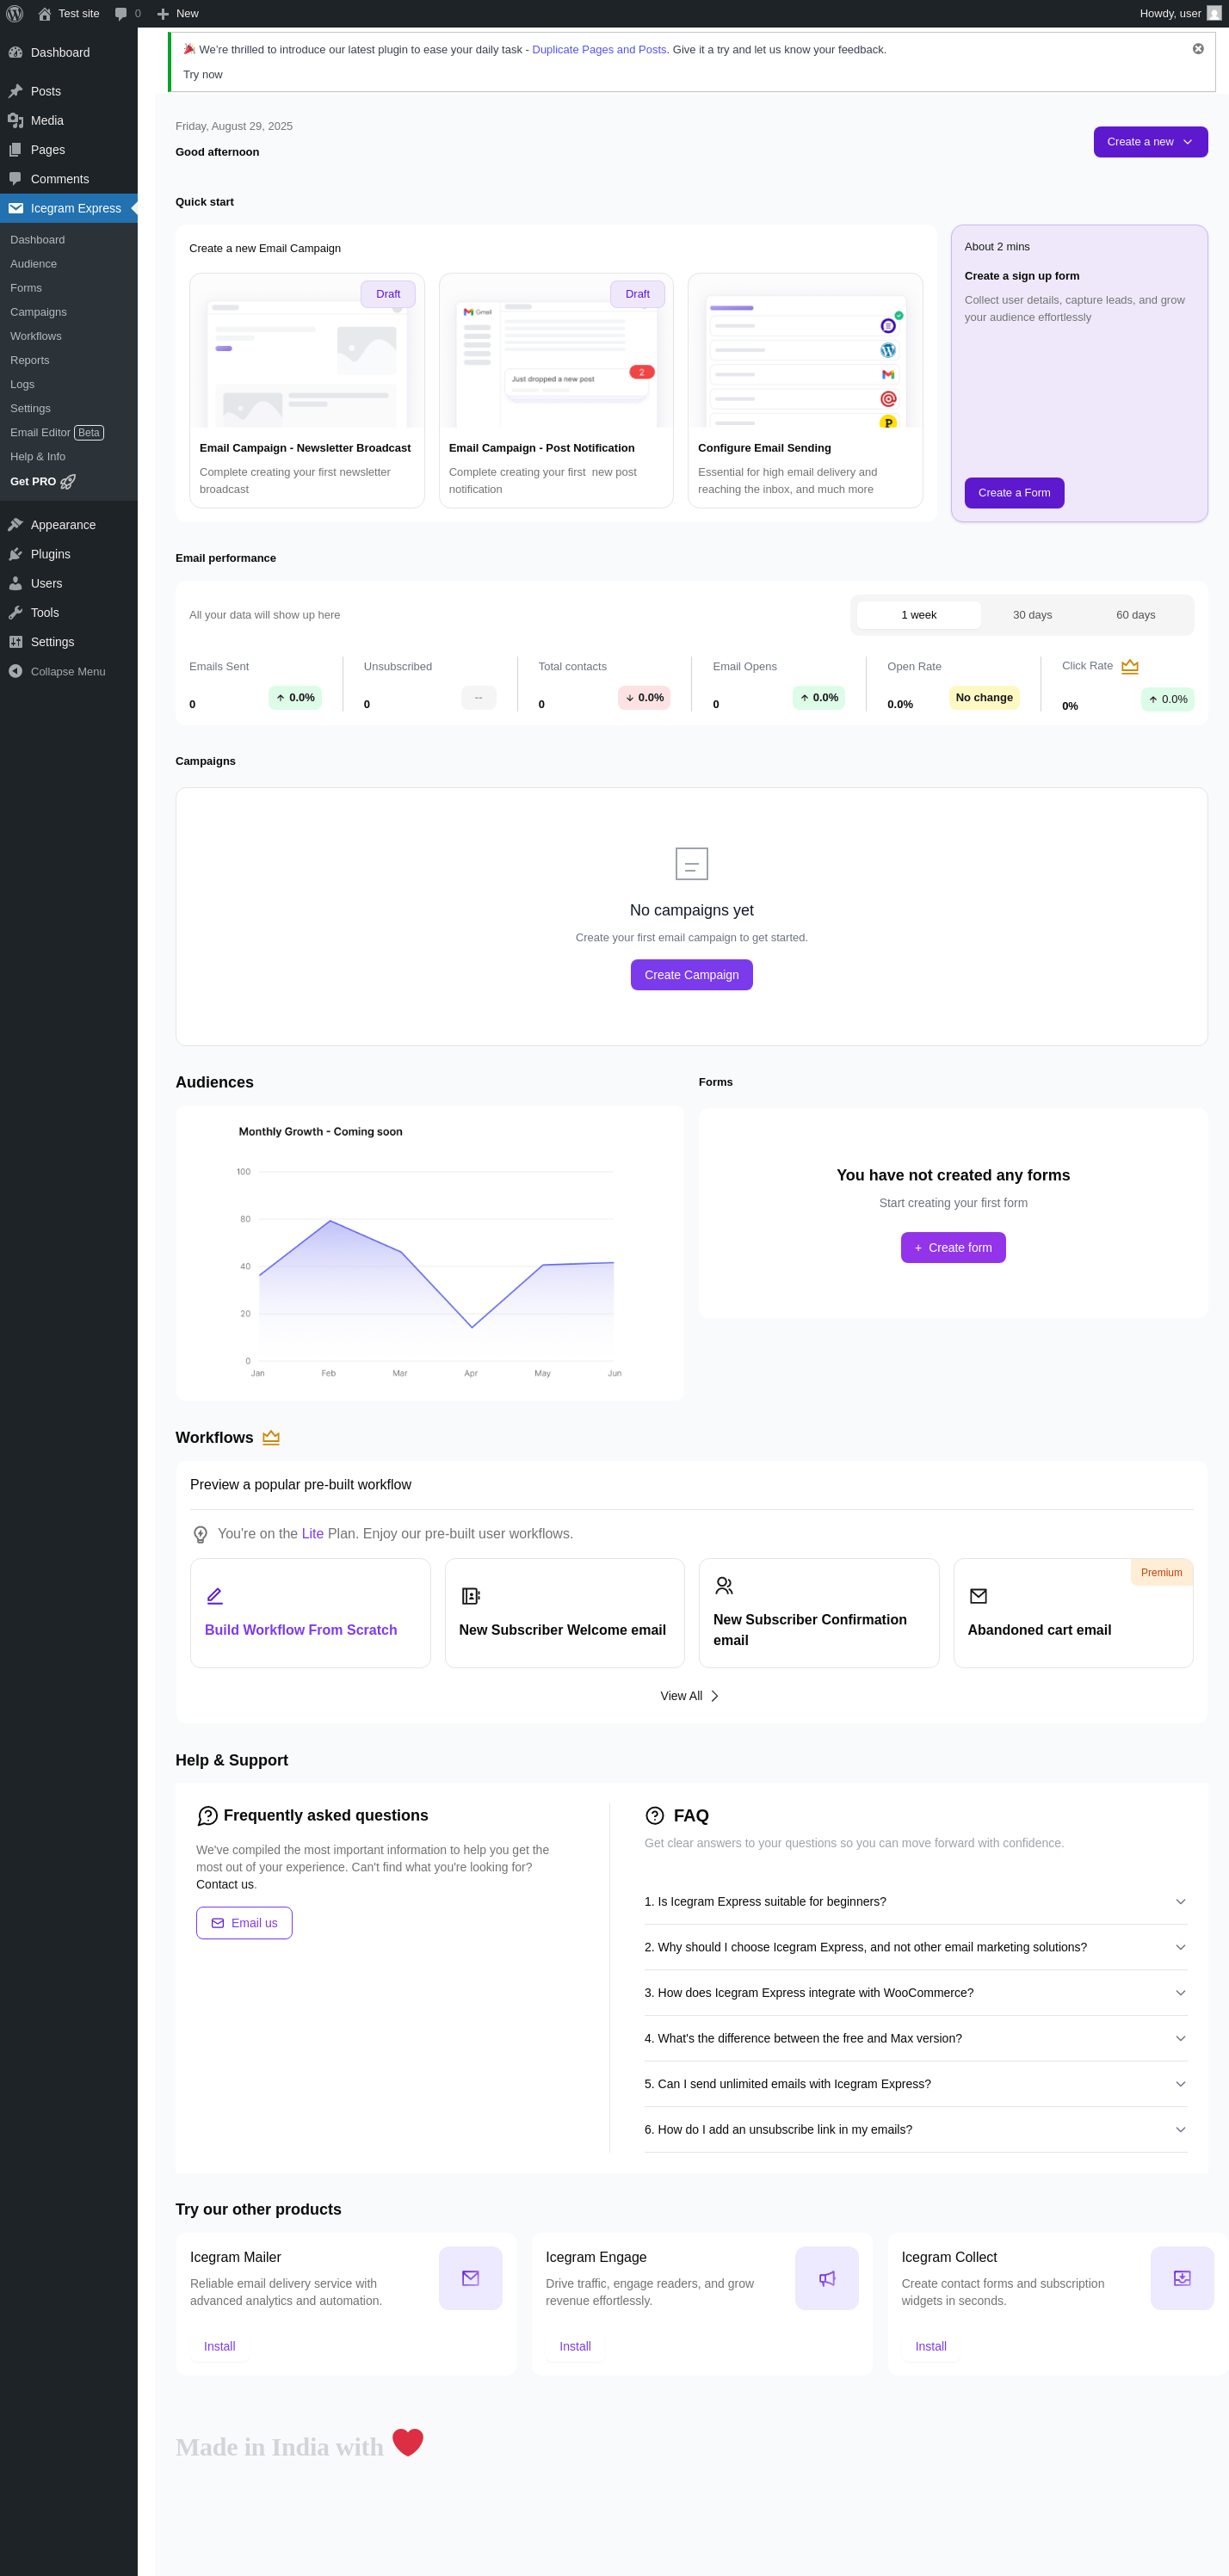This screenshot has height=2576, width=1229.
Task: Click the Lite plan link
Action: [x=312, y=1534]
